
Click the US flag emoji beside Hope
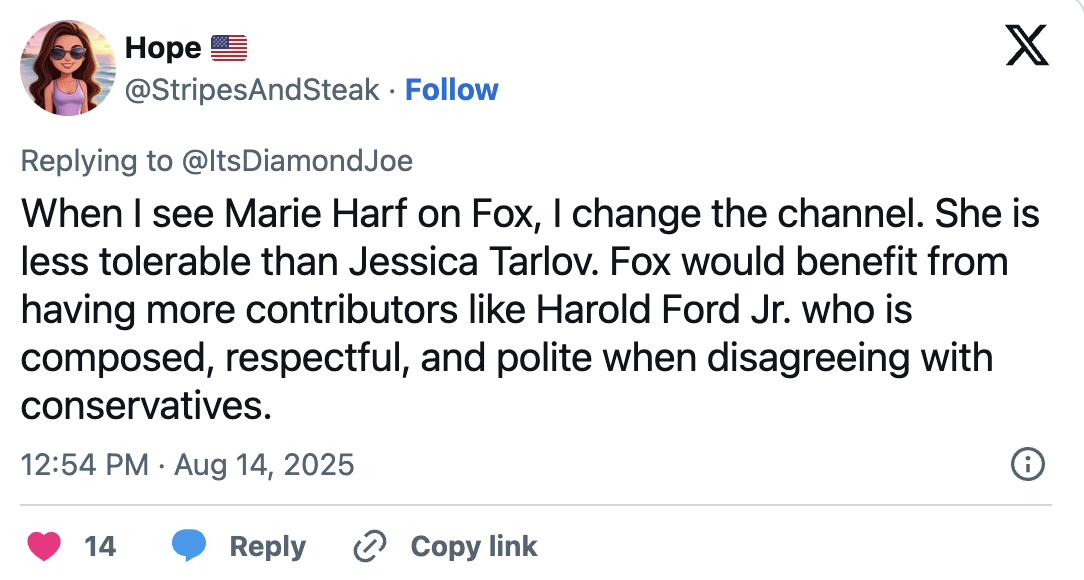[229, 47]
